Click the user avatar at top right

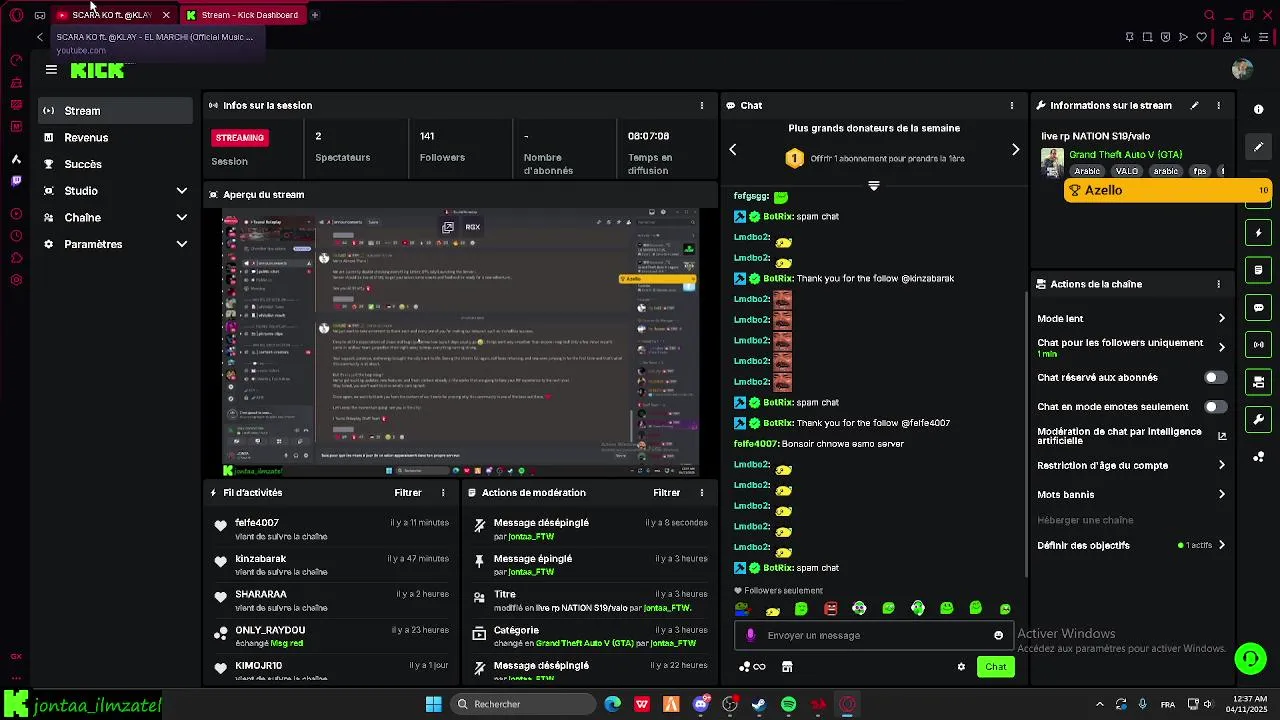click(x=1242, y=69)
